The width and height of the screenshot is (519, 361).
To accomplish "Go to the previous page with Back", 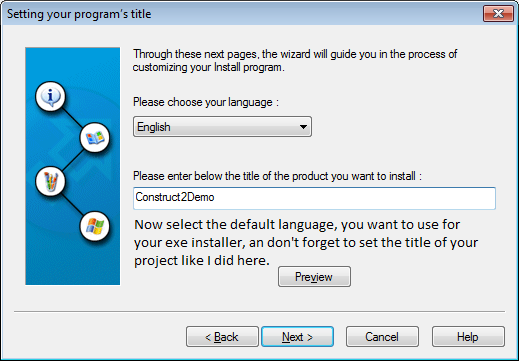I will [x=222, y=337].
